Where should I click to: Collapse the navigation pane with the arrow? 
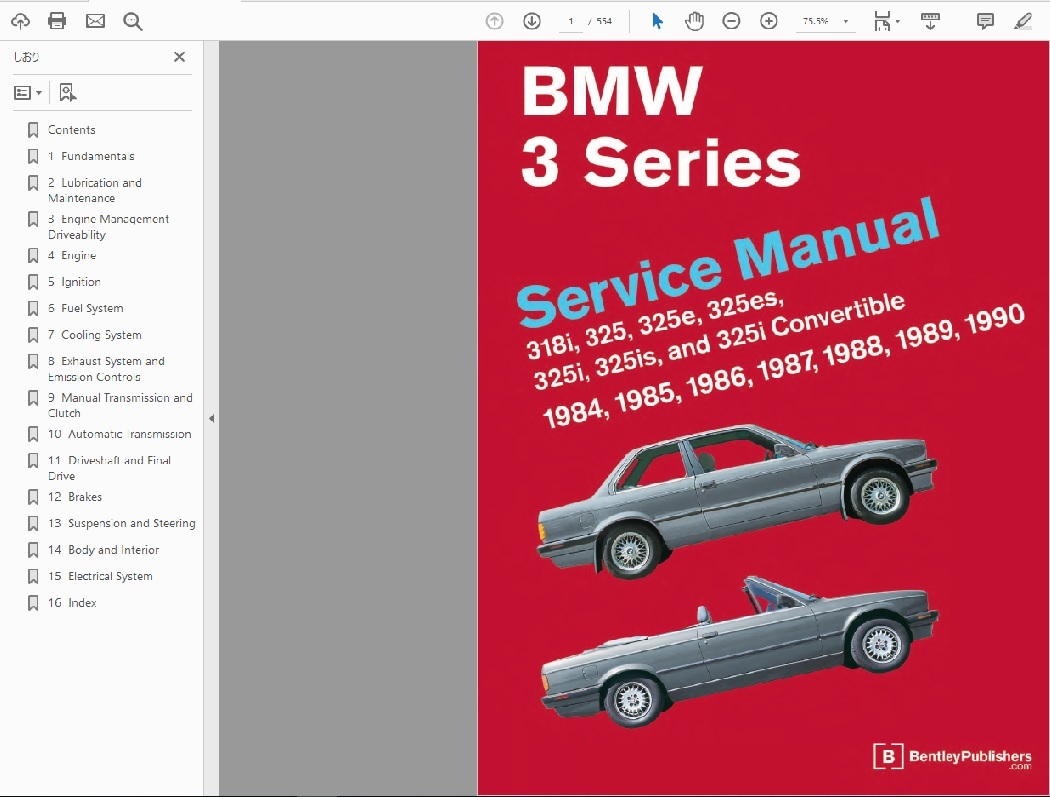pos(212,419)
